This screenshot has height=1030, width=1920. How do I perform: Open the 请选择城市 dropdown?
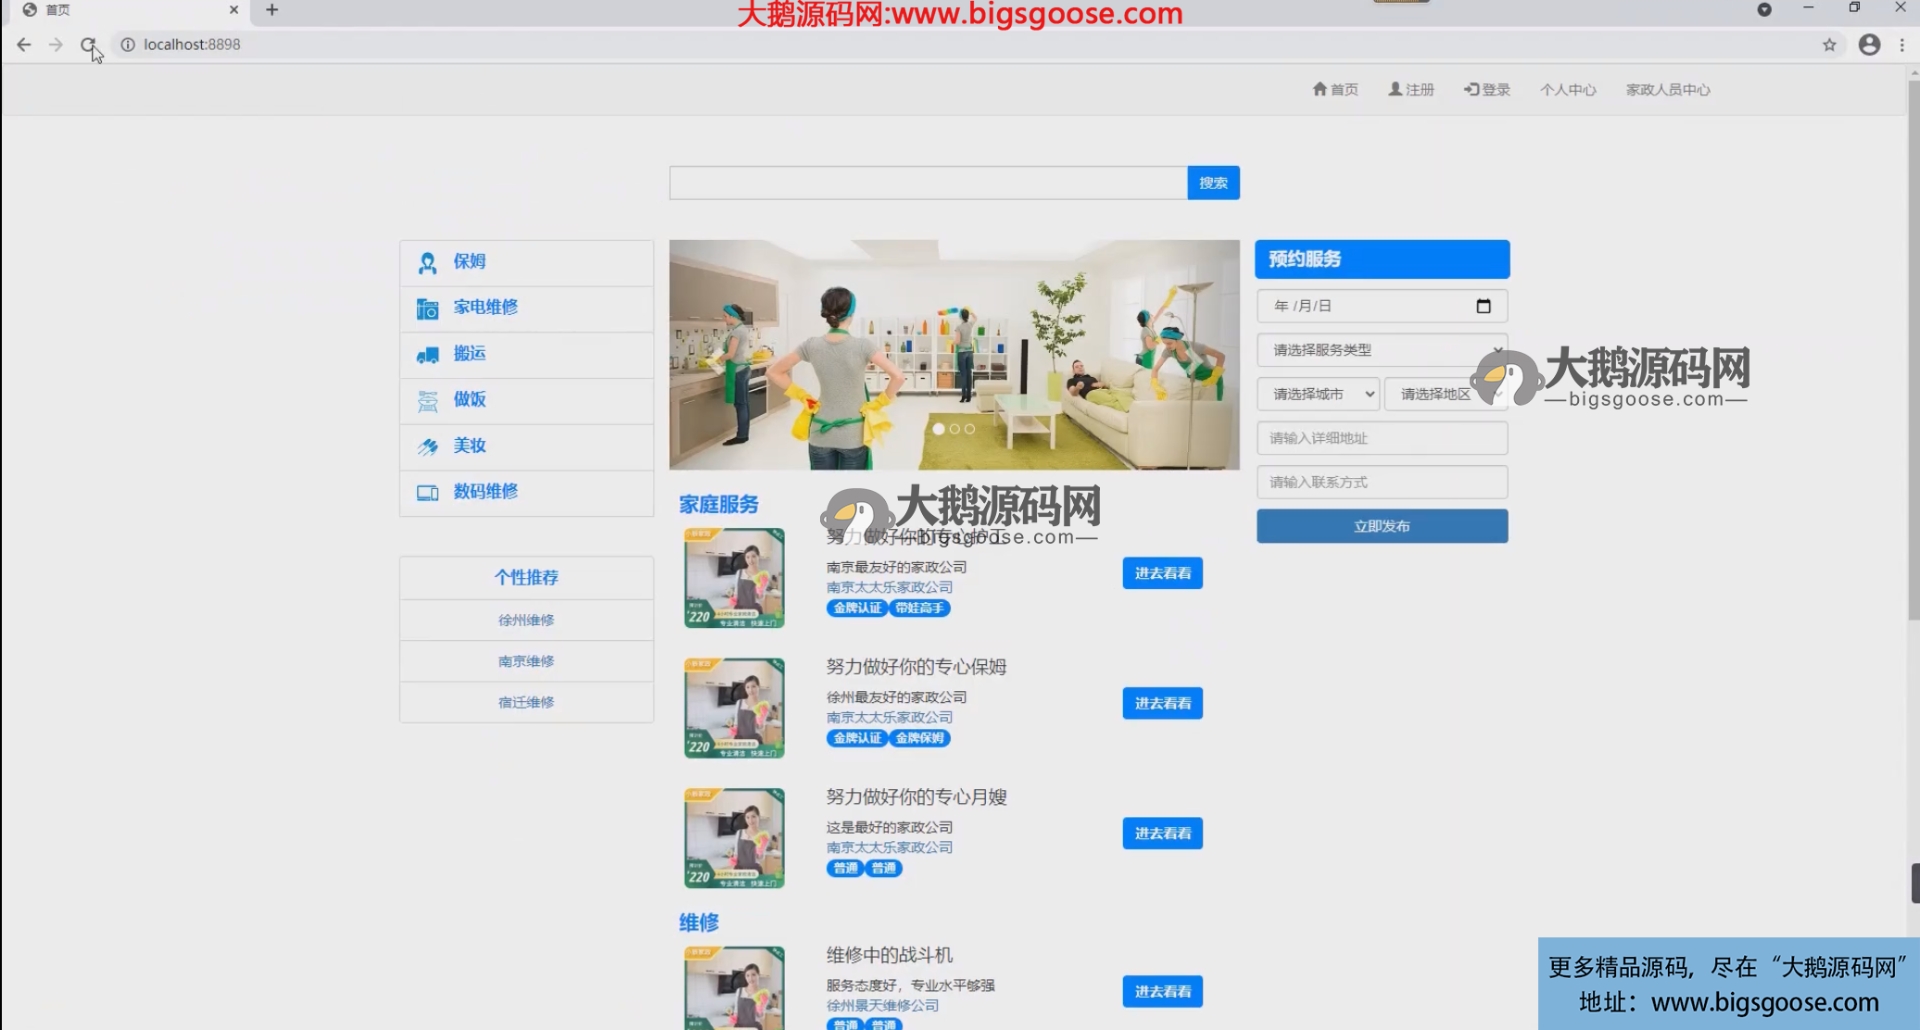pyautogui.click(x=1318, y=394)
